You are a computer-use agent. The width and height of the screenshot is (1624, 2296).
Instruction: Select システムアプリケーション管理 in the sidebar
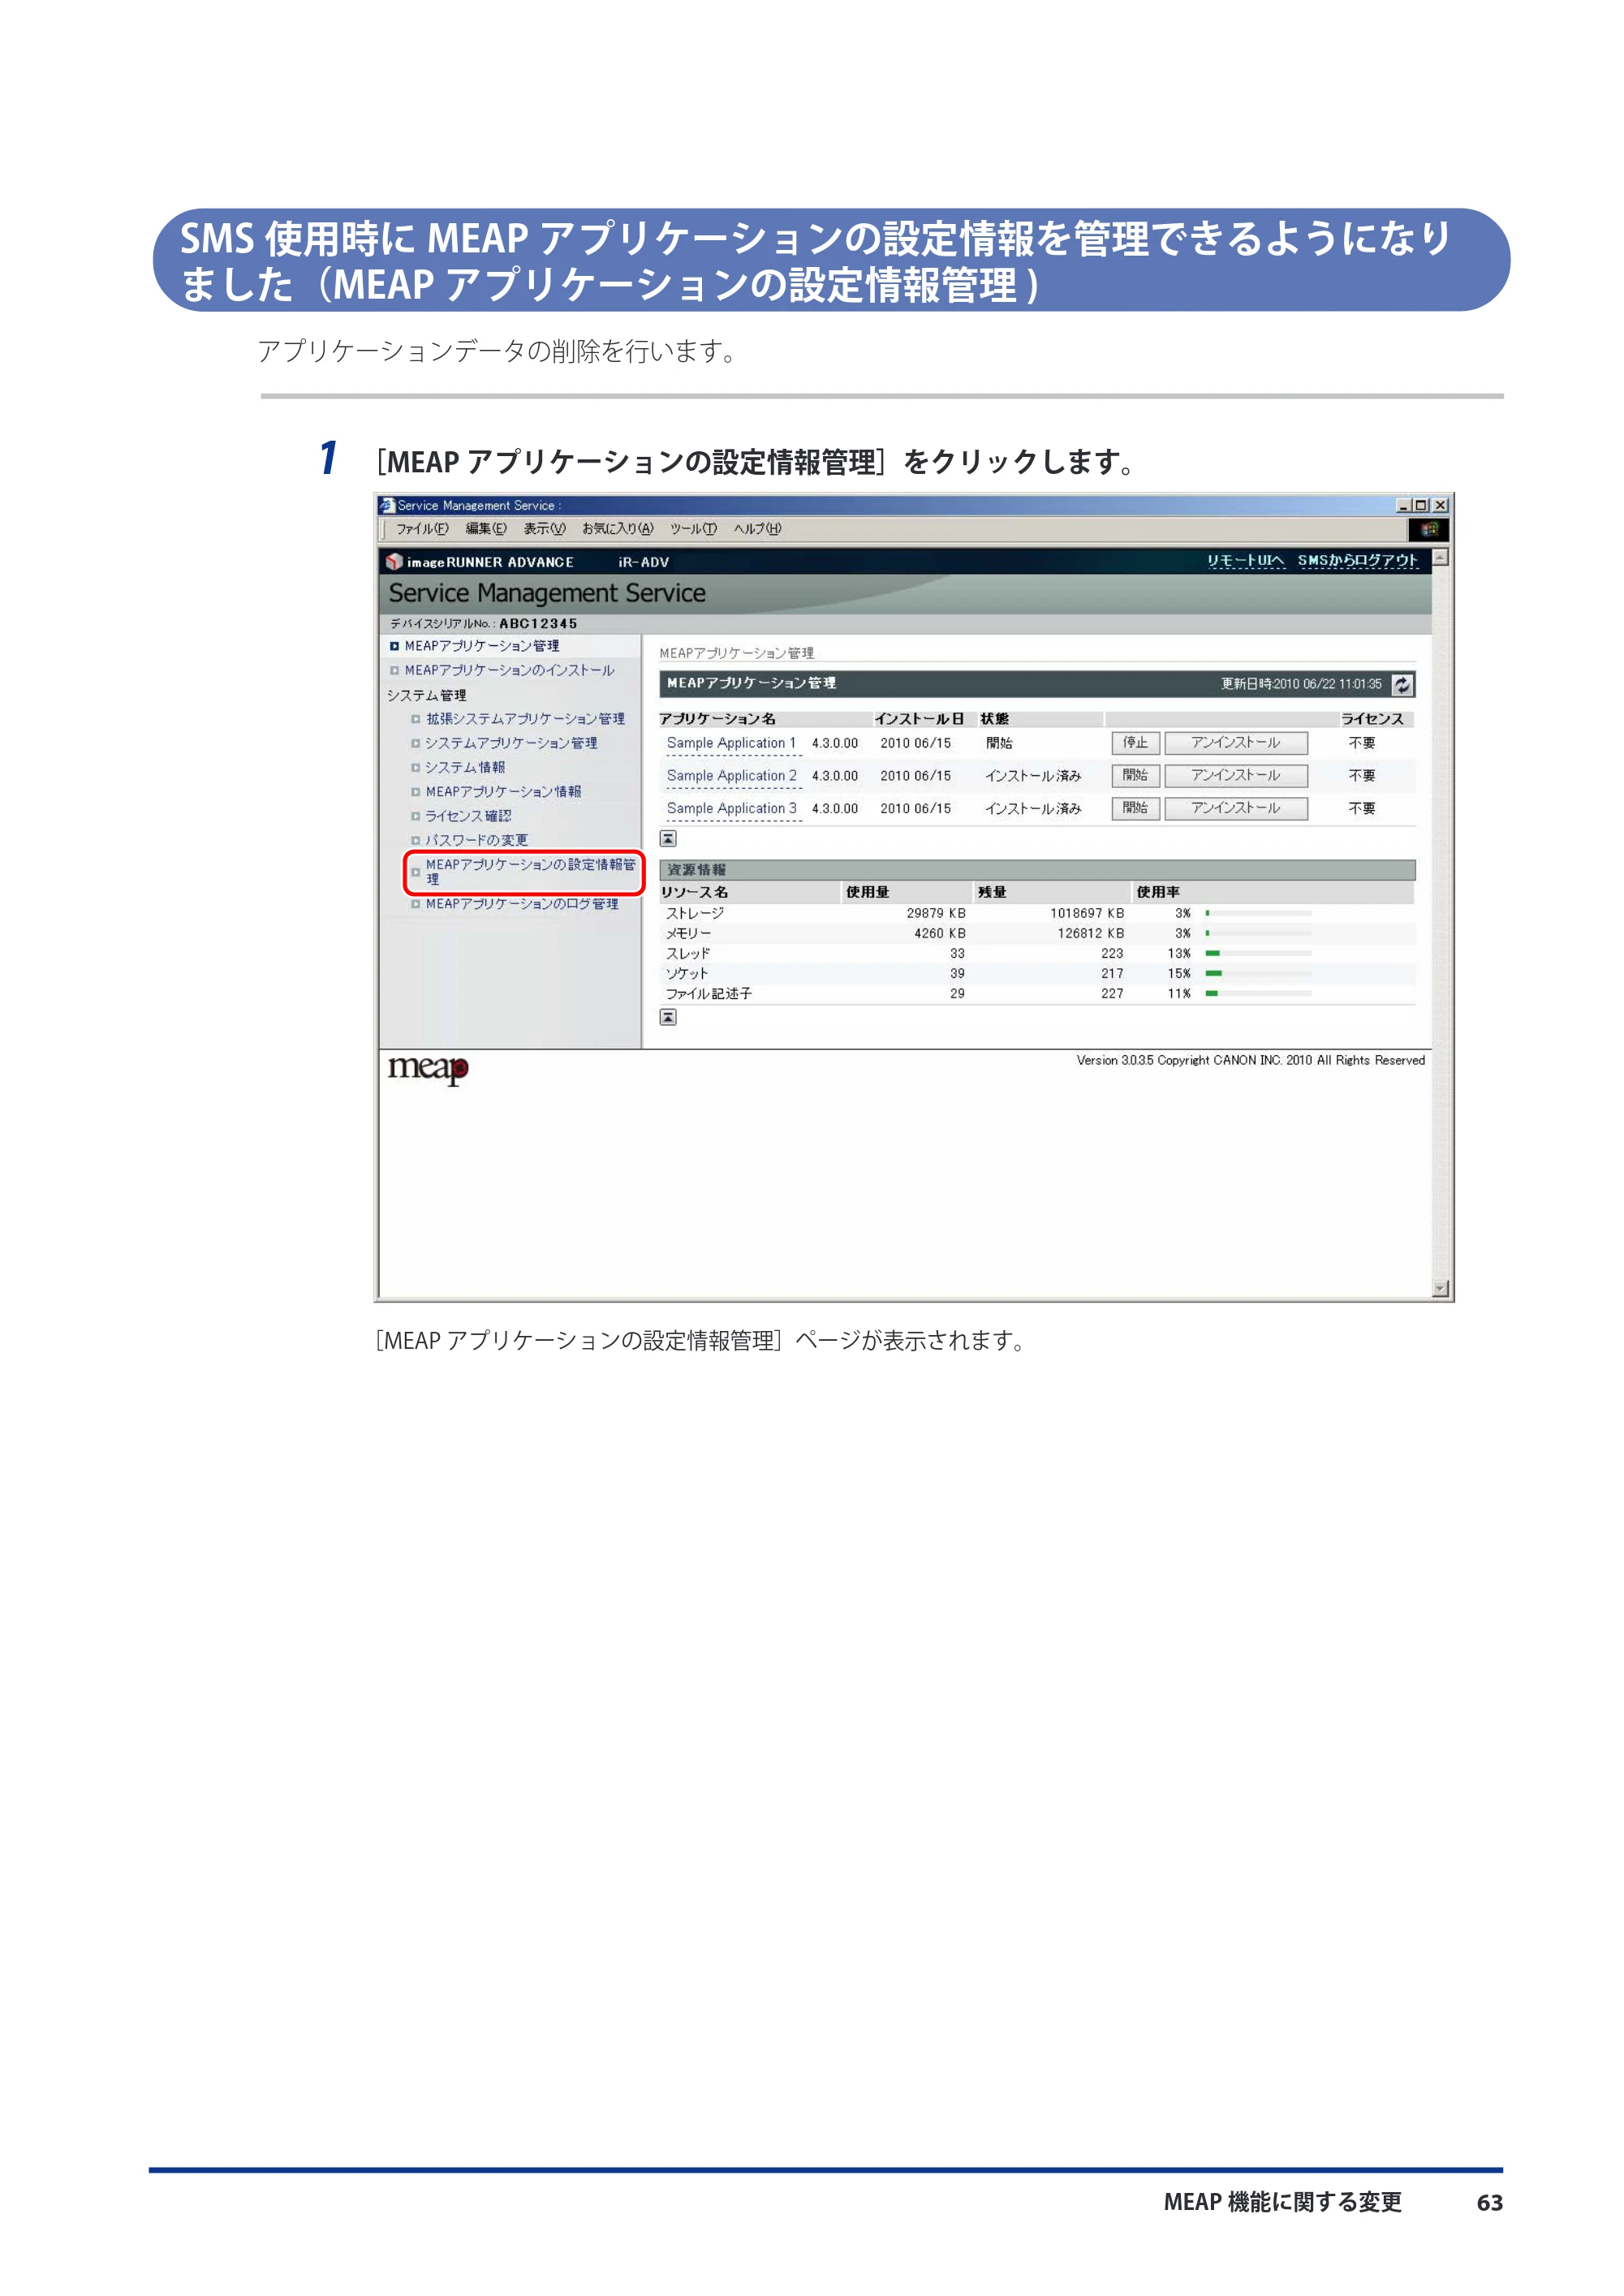[x=511, y=743]
